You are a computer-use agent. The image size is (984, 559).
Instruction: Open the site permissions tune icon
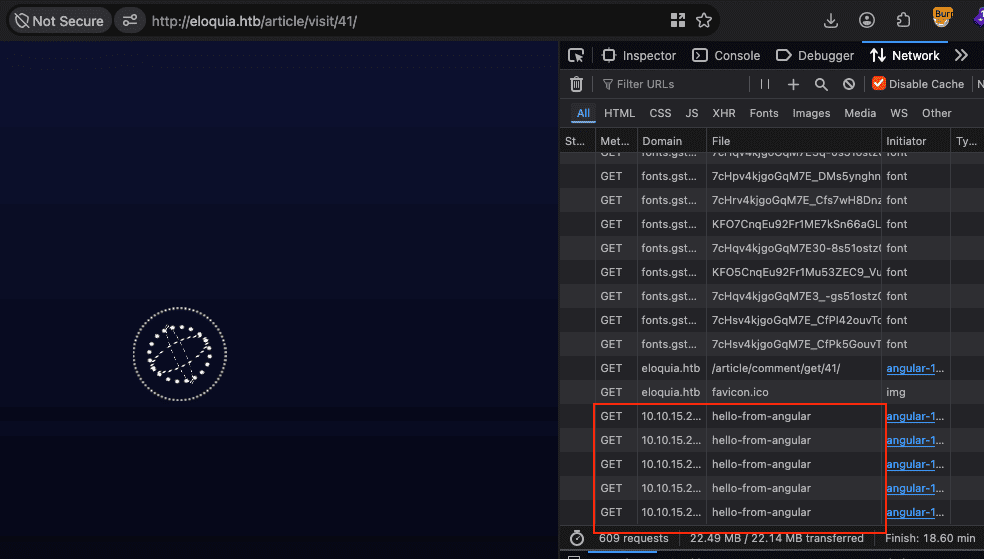pos(130,21)
